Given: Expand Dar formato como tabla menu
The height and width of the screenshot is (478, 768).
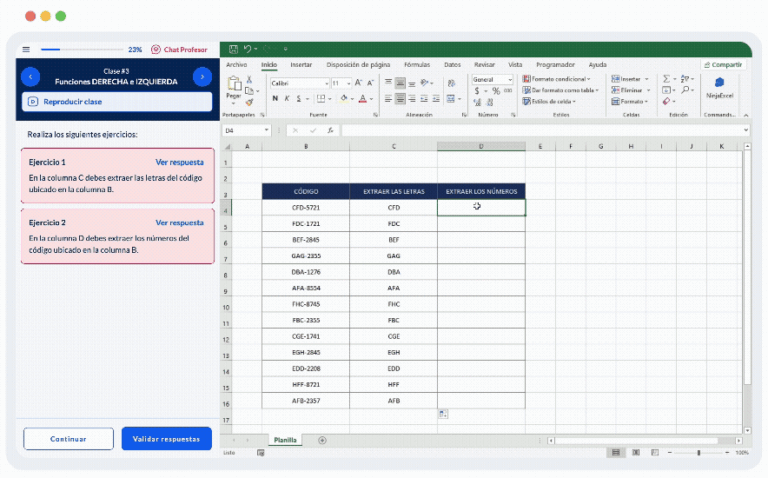Looking at the screenshot, I should tap(560, 90).
